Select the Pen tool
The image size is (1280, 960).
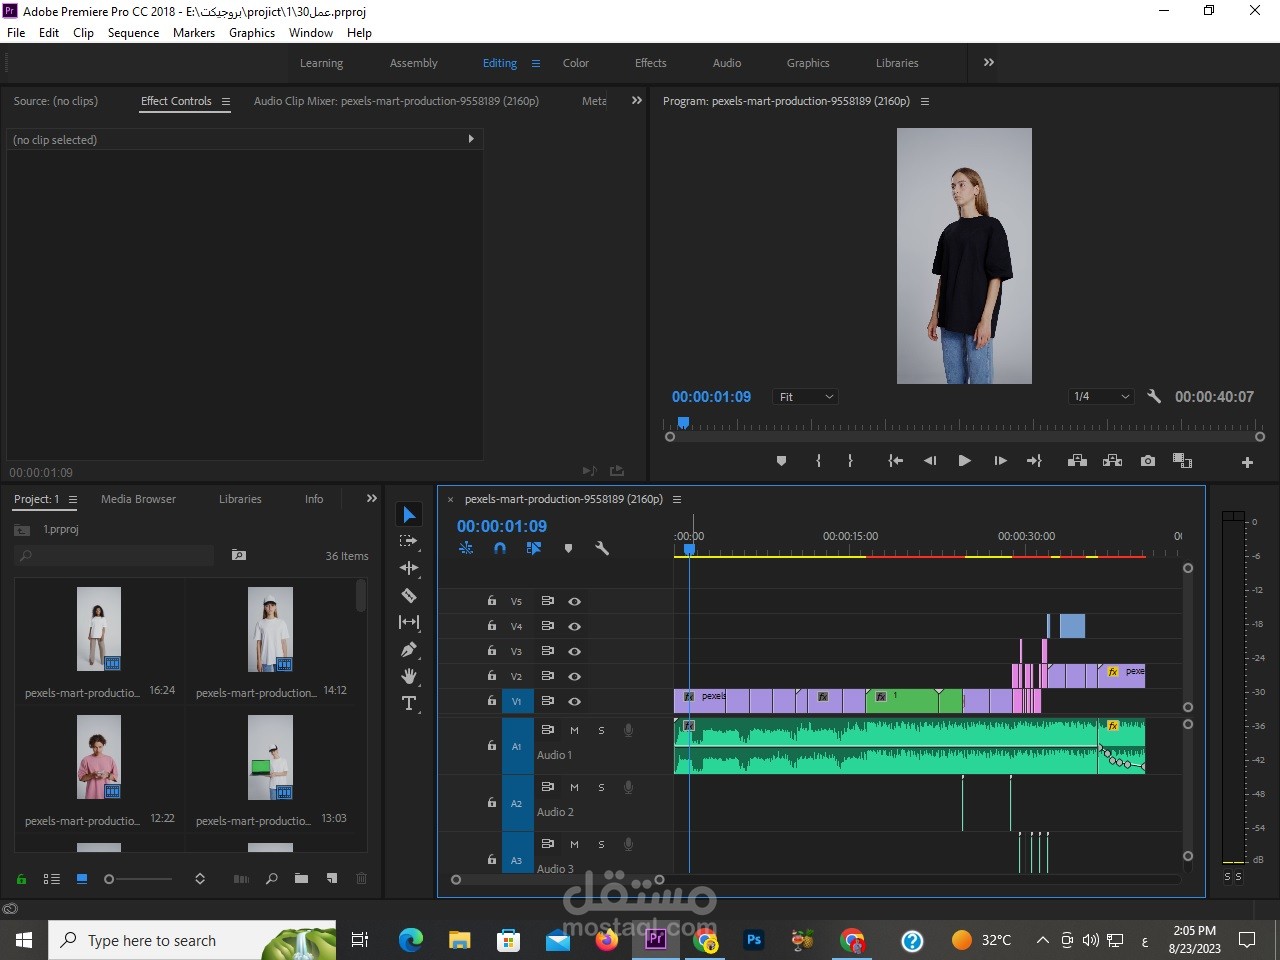click(x=409, y=649)
